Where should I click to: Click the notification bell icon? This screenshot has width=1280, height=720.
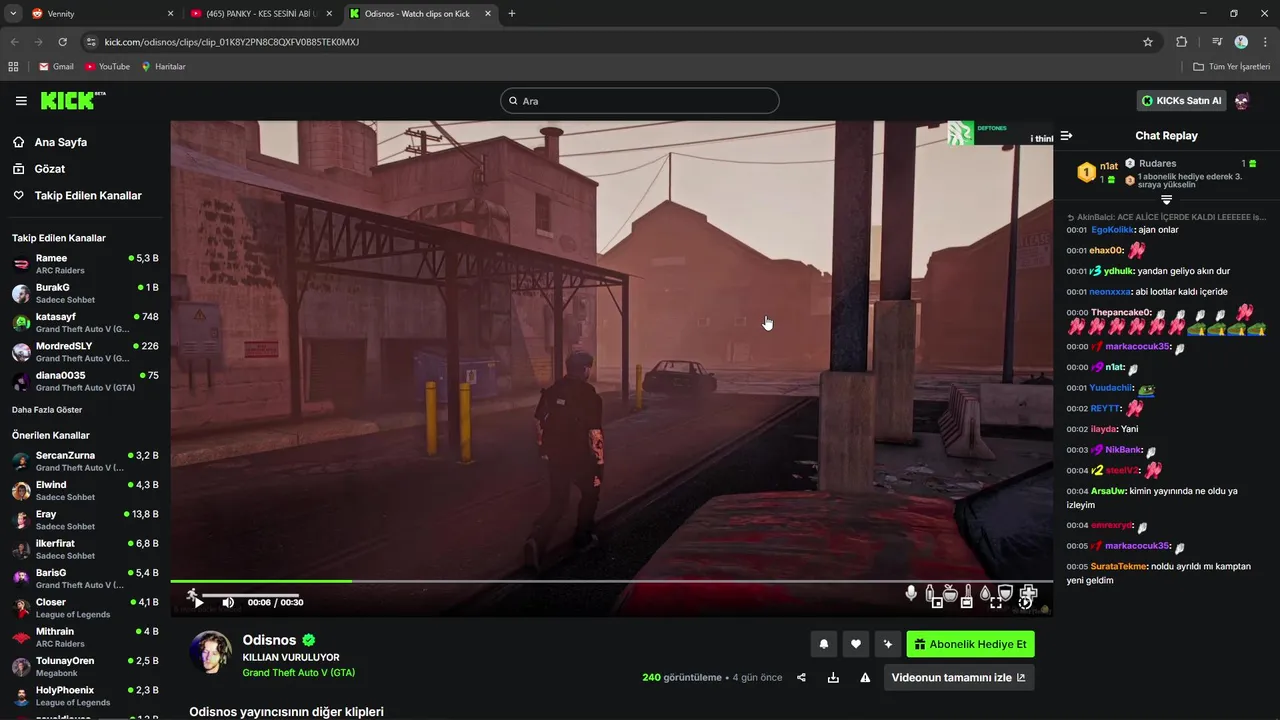[x=824, y=645]
